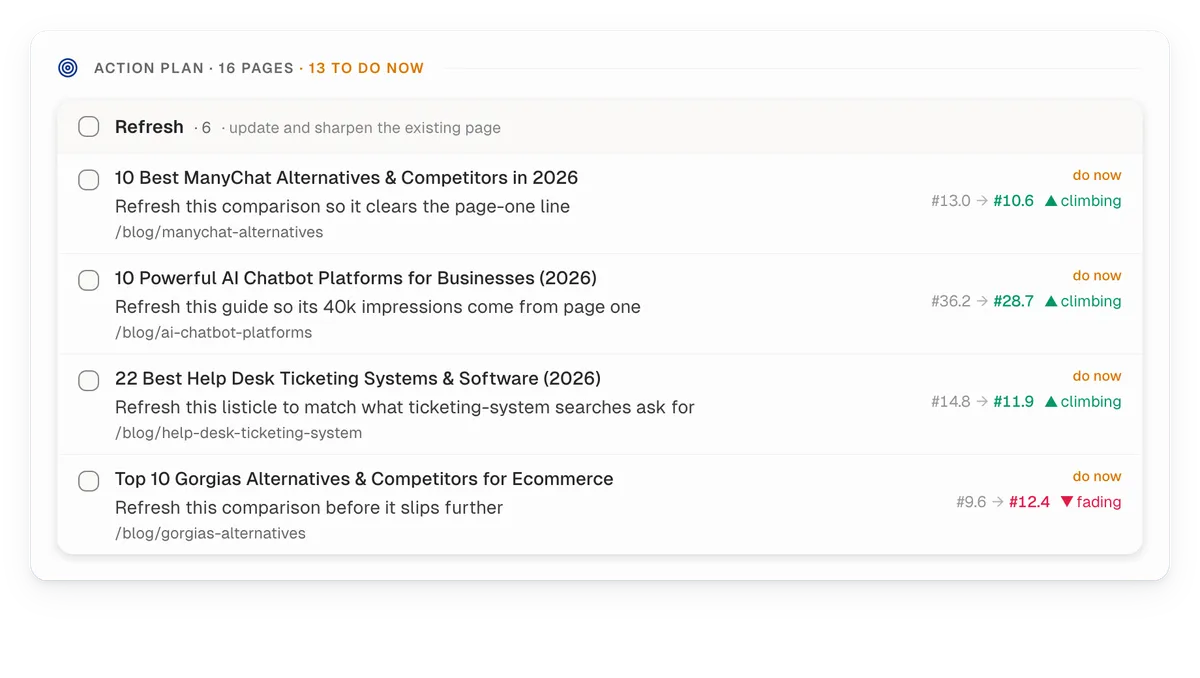Check the Gorgias Alternatives row checkbox
1200x678 pixels.
tap(89, 481)
